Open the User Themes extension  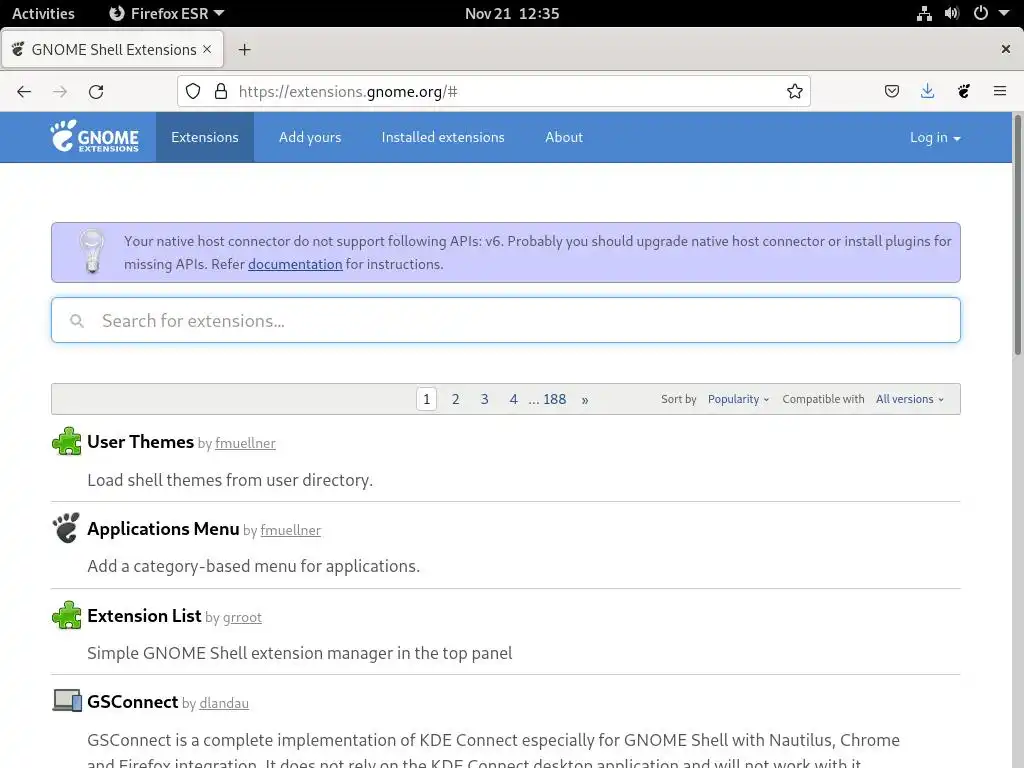[140, 441]
